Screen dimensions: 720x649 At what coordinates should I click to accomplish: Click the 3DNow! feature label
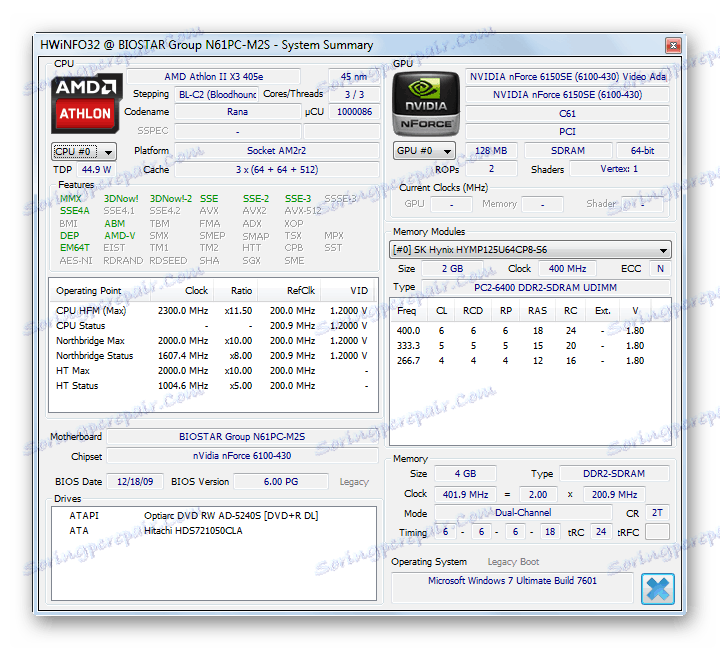(121, 198)
